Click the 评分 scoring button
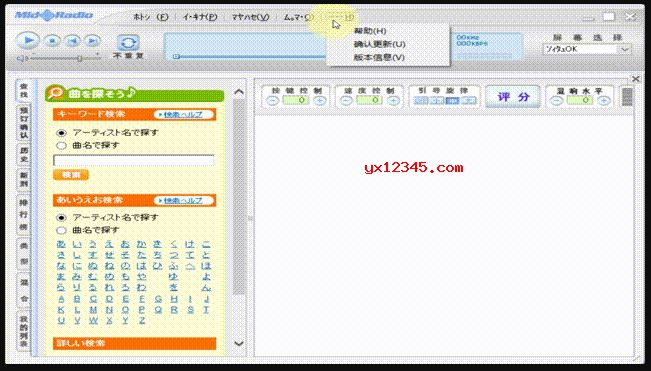This screenshot has height=371, width=651. (513, 97)
